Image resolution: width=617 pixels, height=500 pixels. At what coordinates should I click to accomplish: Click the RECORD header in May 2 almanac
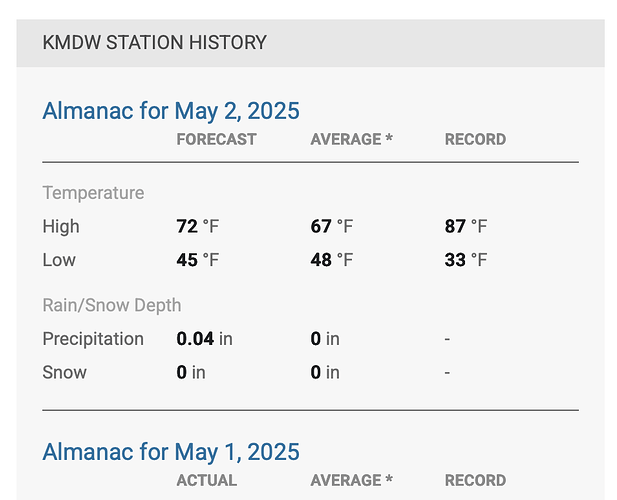click(475, 139)
